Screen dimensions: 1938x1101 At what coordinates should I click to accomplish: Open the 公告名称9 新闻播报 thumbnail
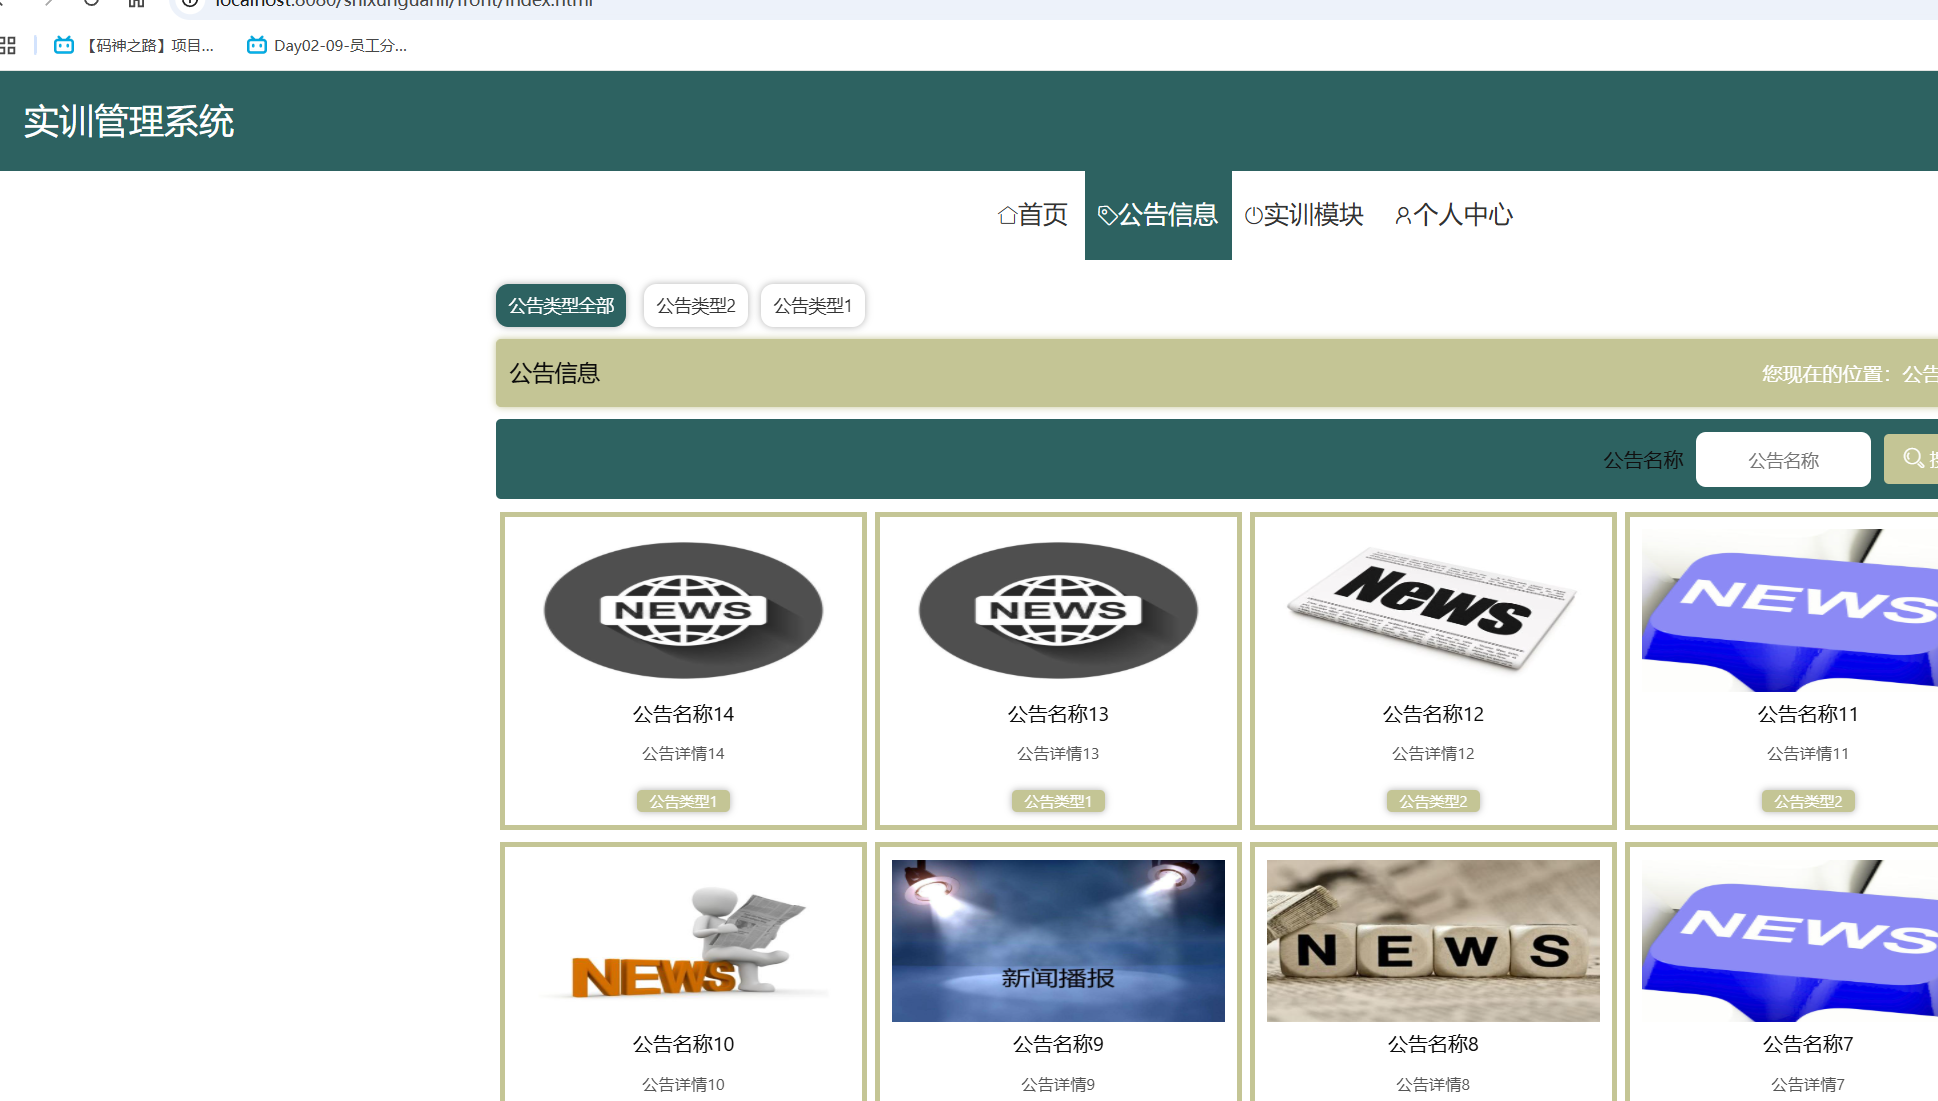pos(1058,941)
